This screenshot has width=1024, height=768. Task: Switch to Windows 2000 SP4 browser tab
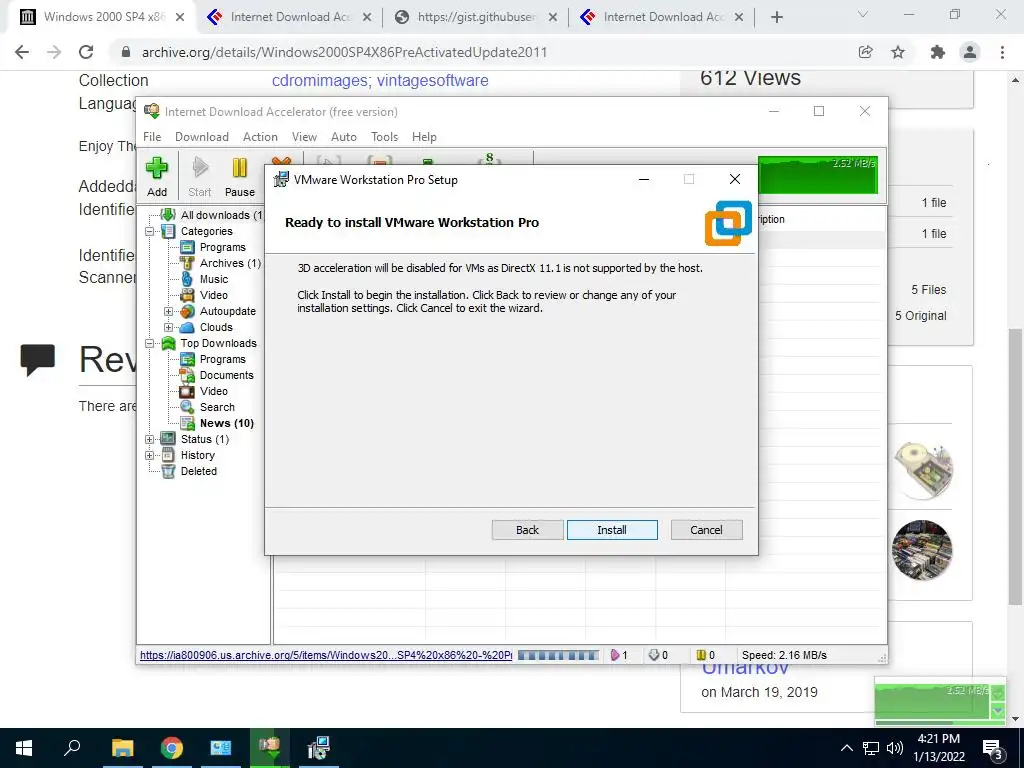[x=104, y=17]
